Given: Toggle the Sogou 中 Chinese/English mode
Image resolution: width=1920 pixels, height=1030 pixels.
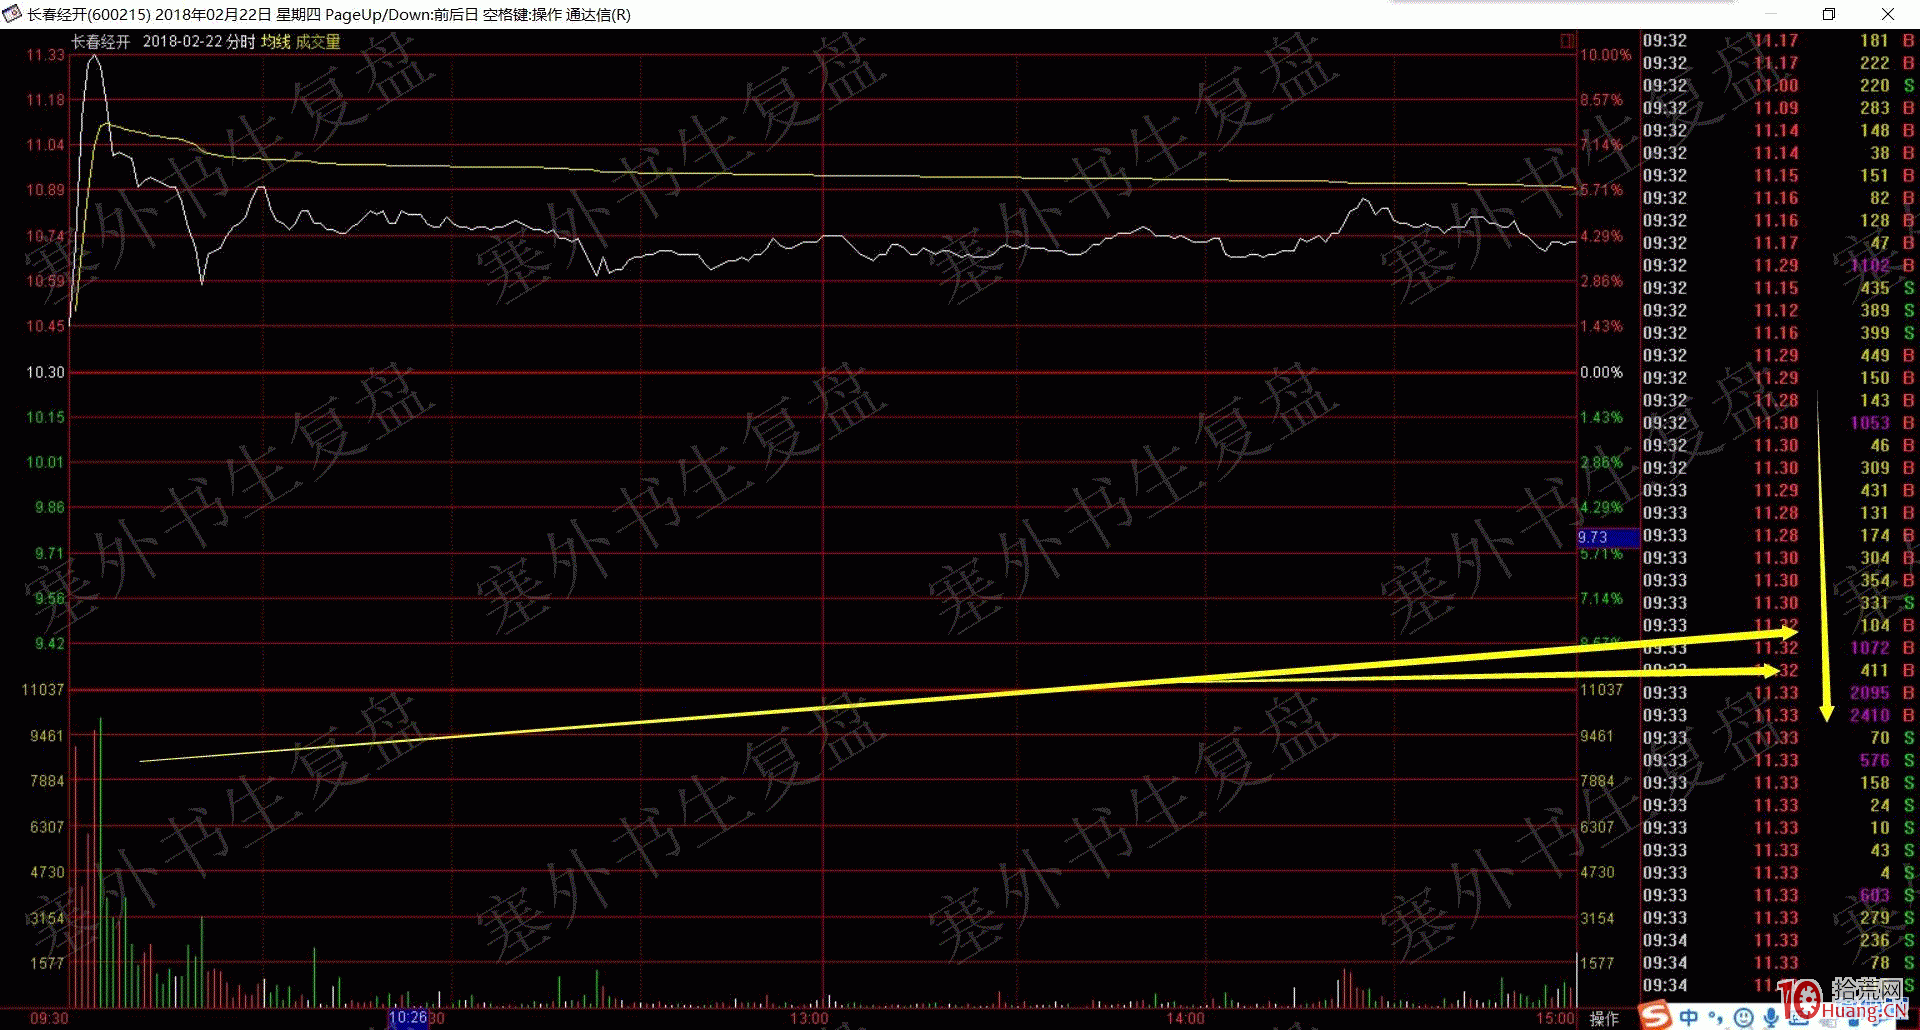Looking at the screenshot, I should 1689,1017.
